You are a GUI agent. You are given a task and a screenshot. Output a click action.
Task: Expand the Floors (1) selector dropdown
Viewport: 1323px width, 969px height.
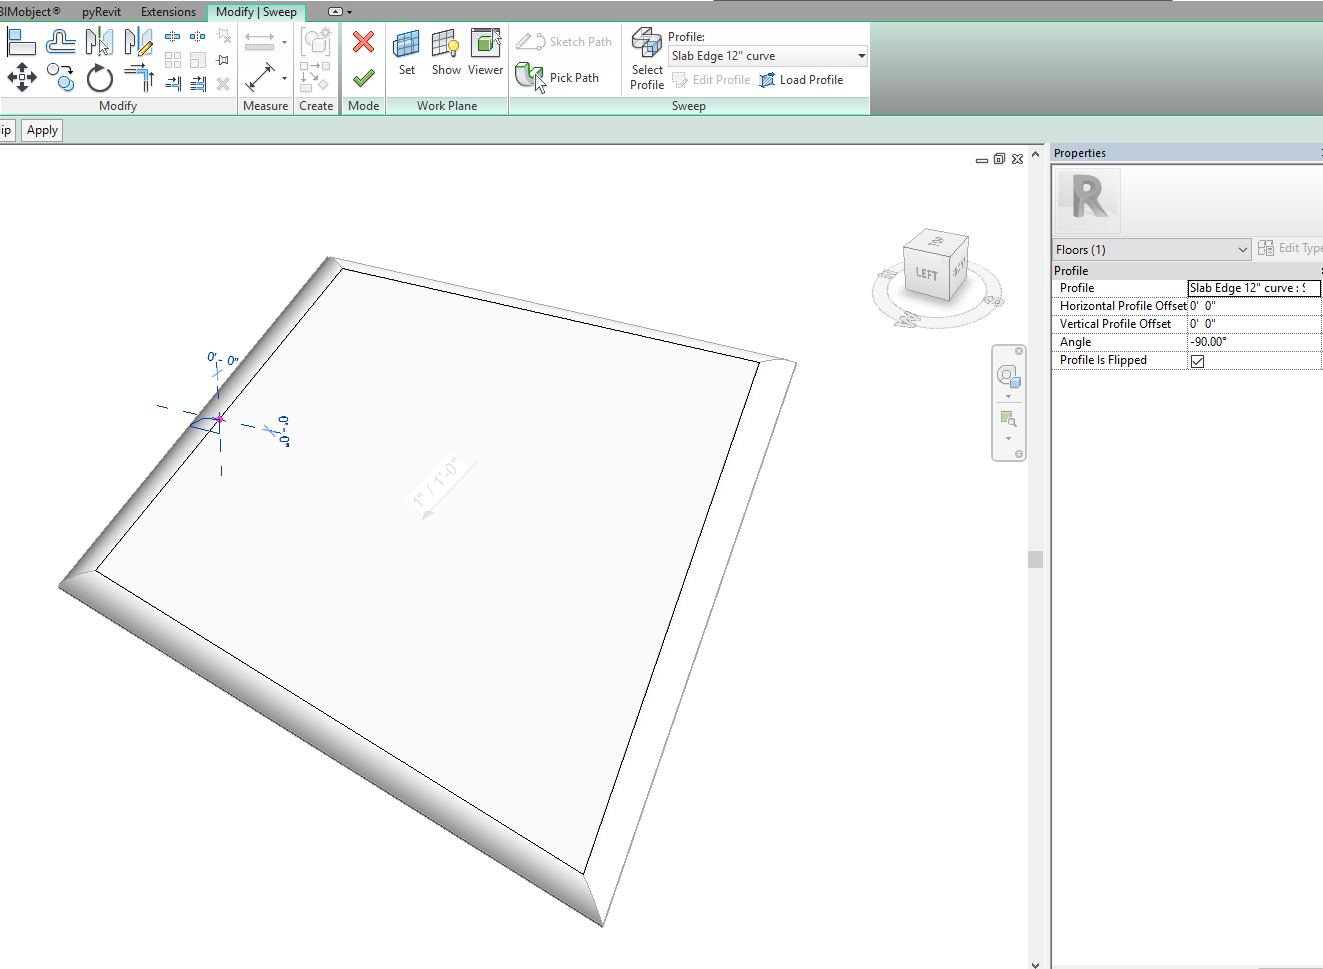(x=1244, y=249)
